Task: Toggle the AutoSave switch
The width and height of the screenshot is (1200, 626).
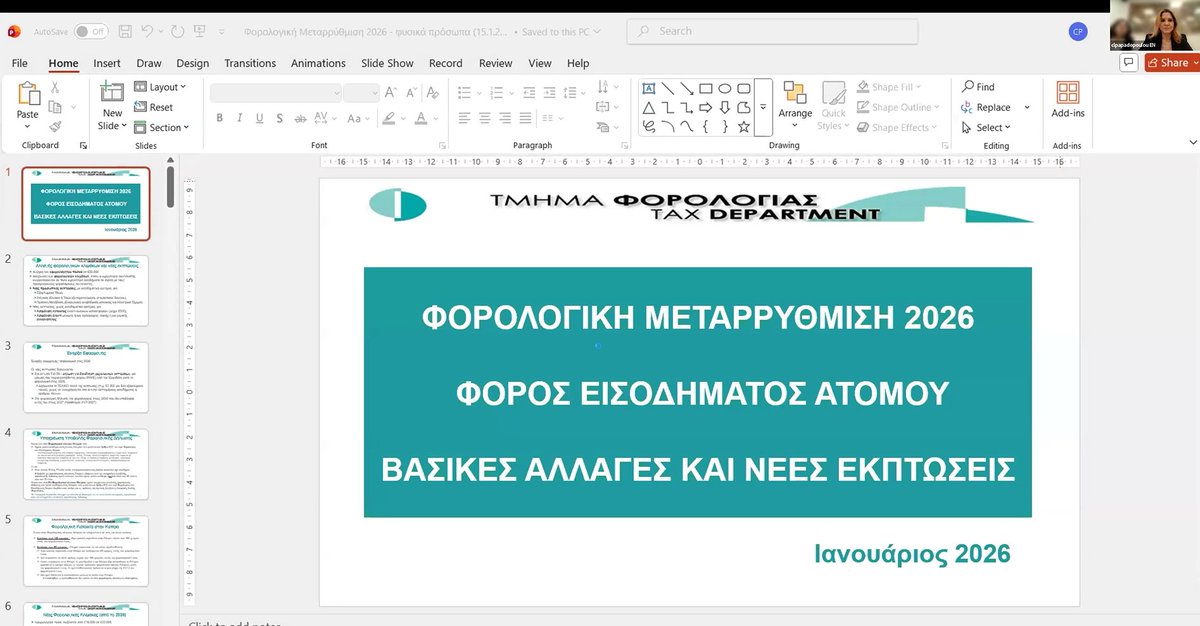Action: (x=91, y=32)
